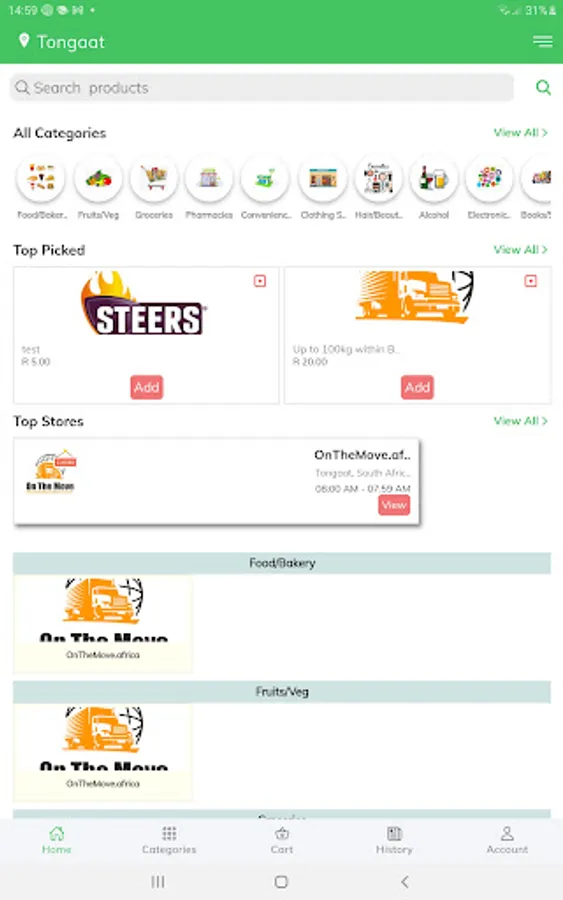Open the Hair/Beauty category icon
The image size is (563, 900).
pos(378,179)
